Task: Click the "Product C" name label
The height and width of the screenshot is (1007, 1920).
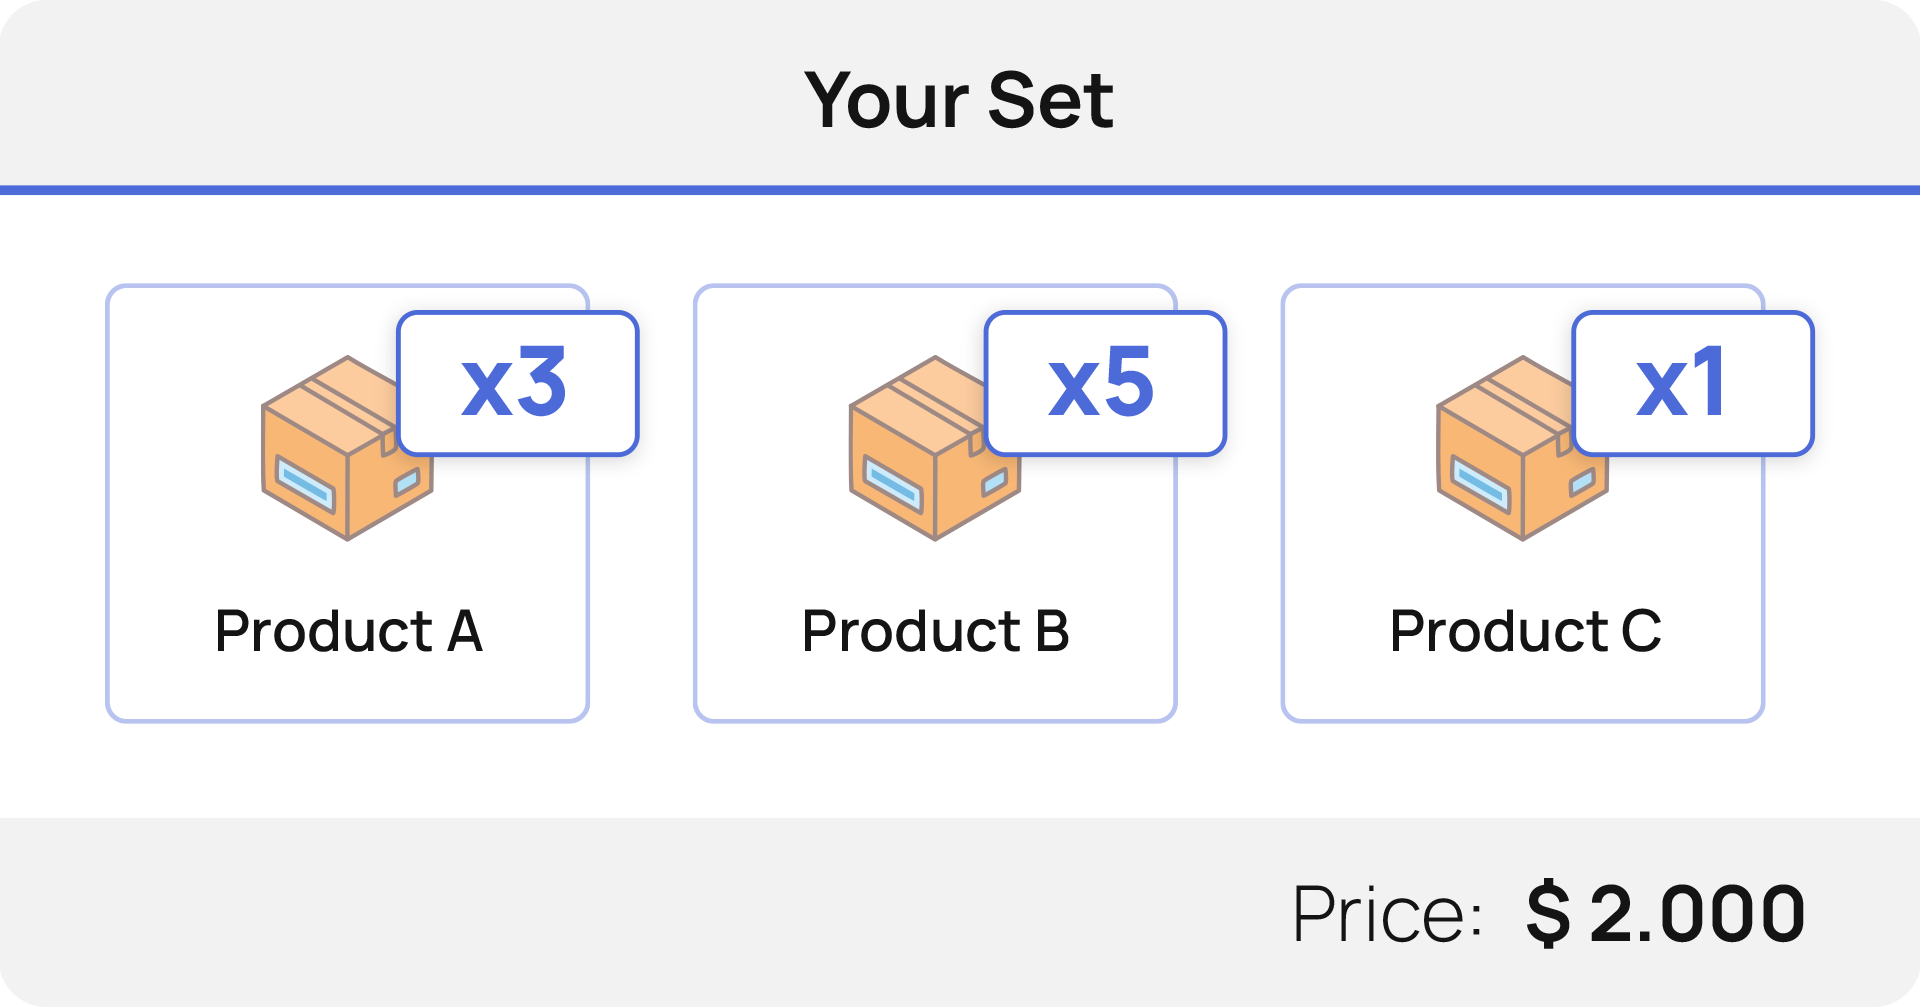Action: tap(1524, 631)
